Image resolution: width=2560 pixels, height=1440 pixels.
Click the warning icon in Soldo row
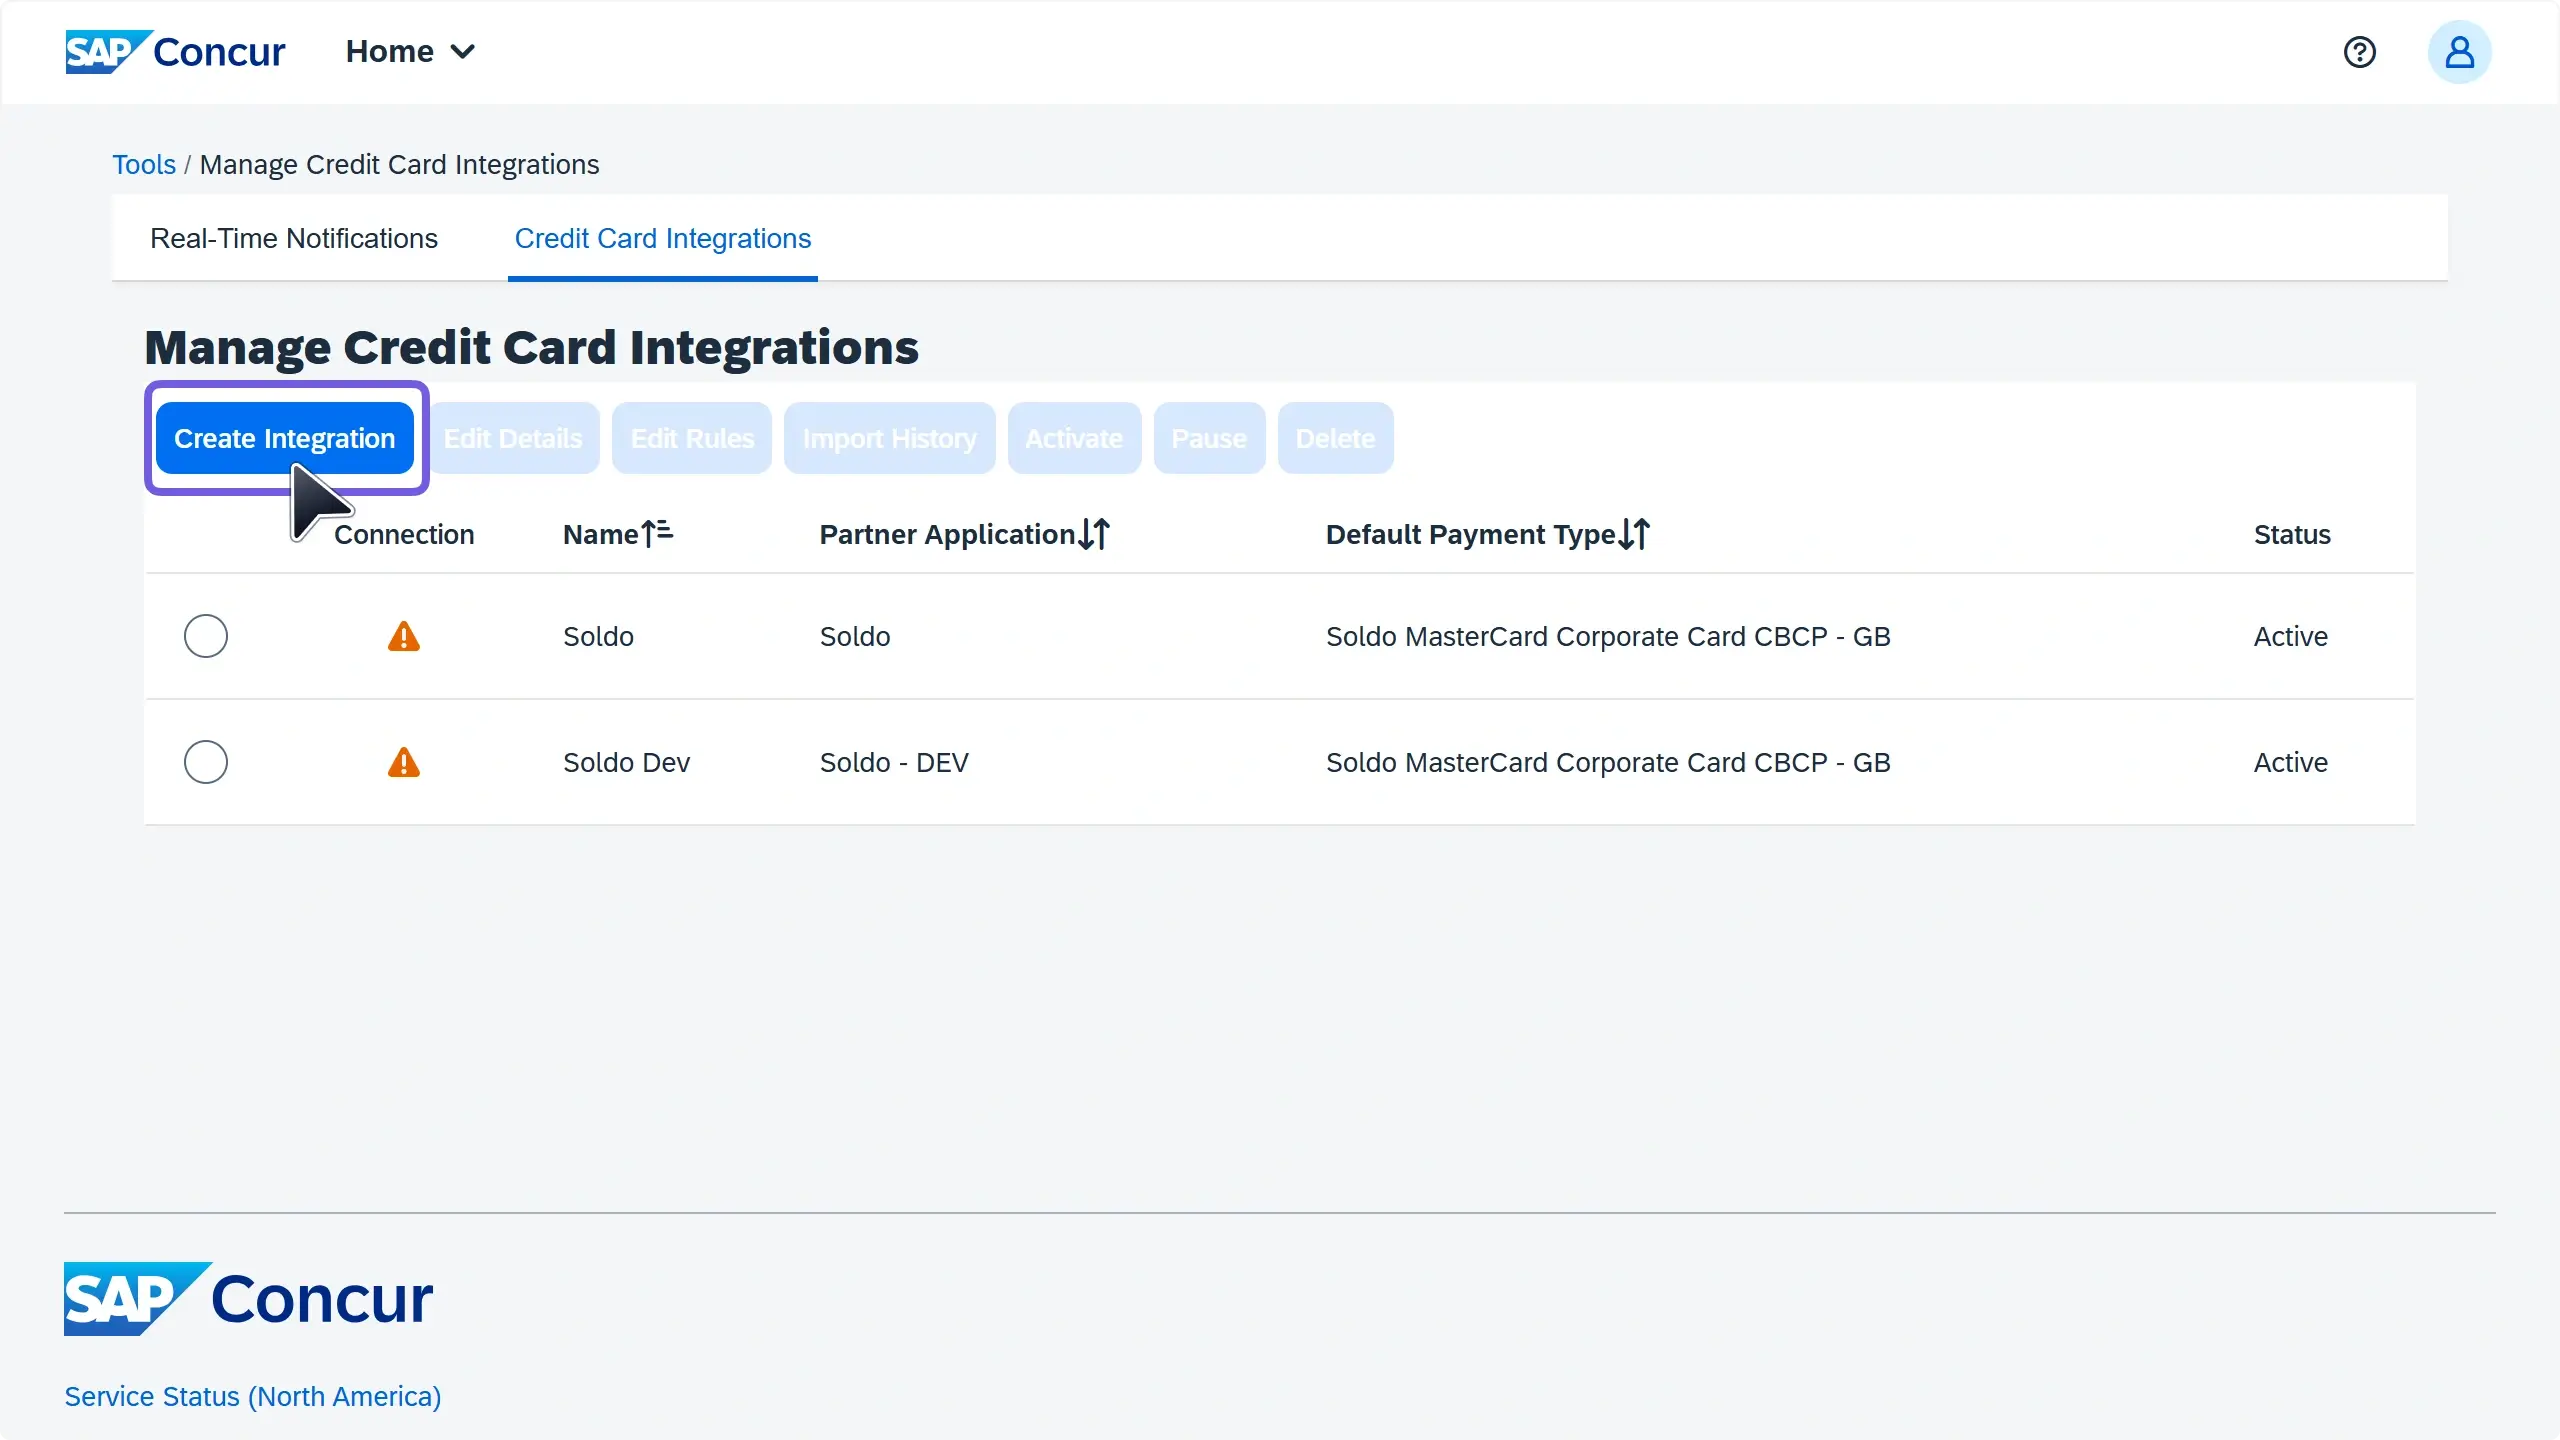click(404, 636)
